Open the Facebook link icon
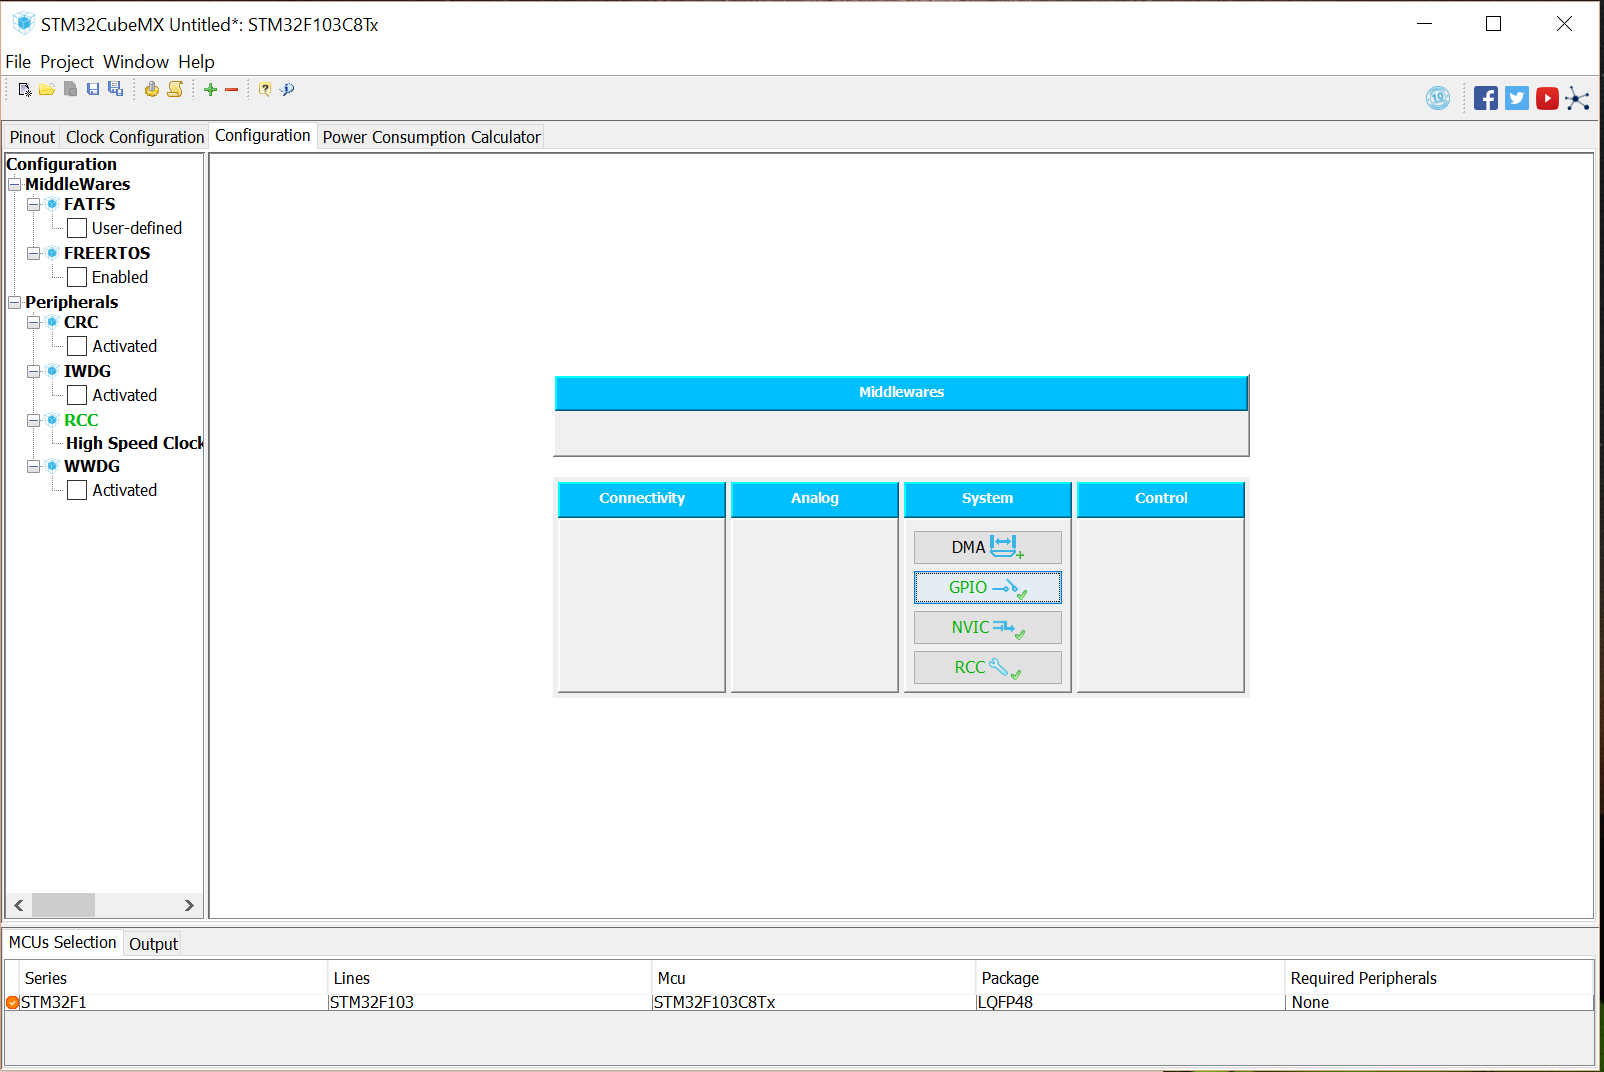 1486,98
